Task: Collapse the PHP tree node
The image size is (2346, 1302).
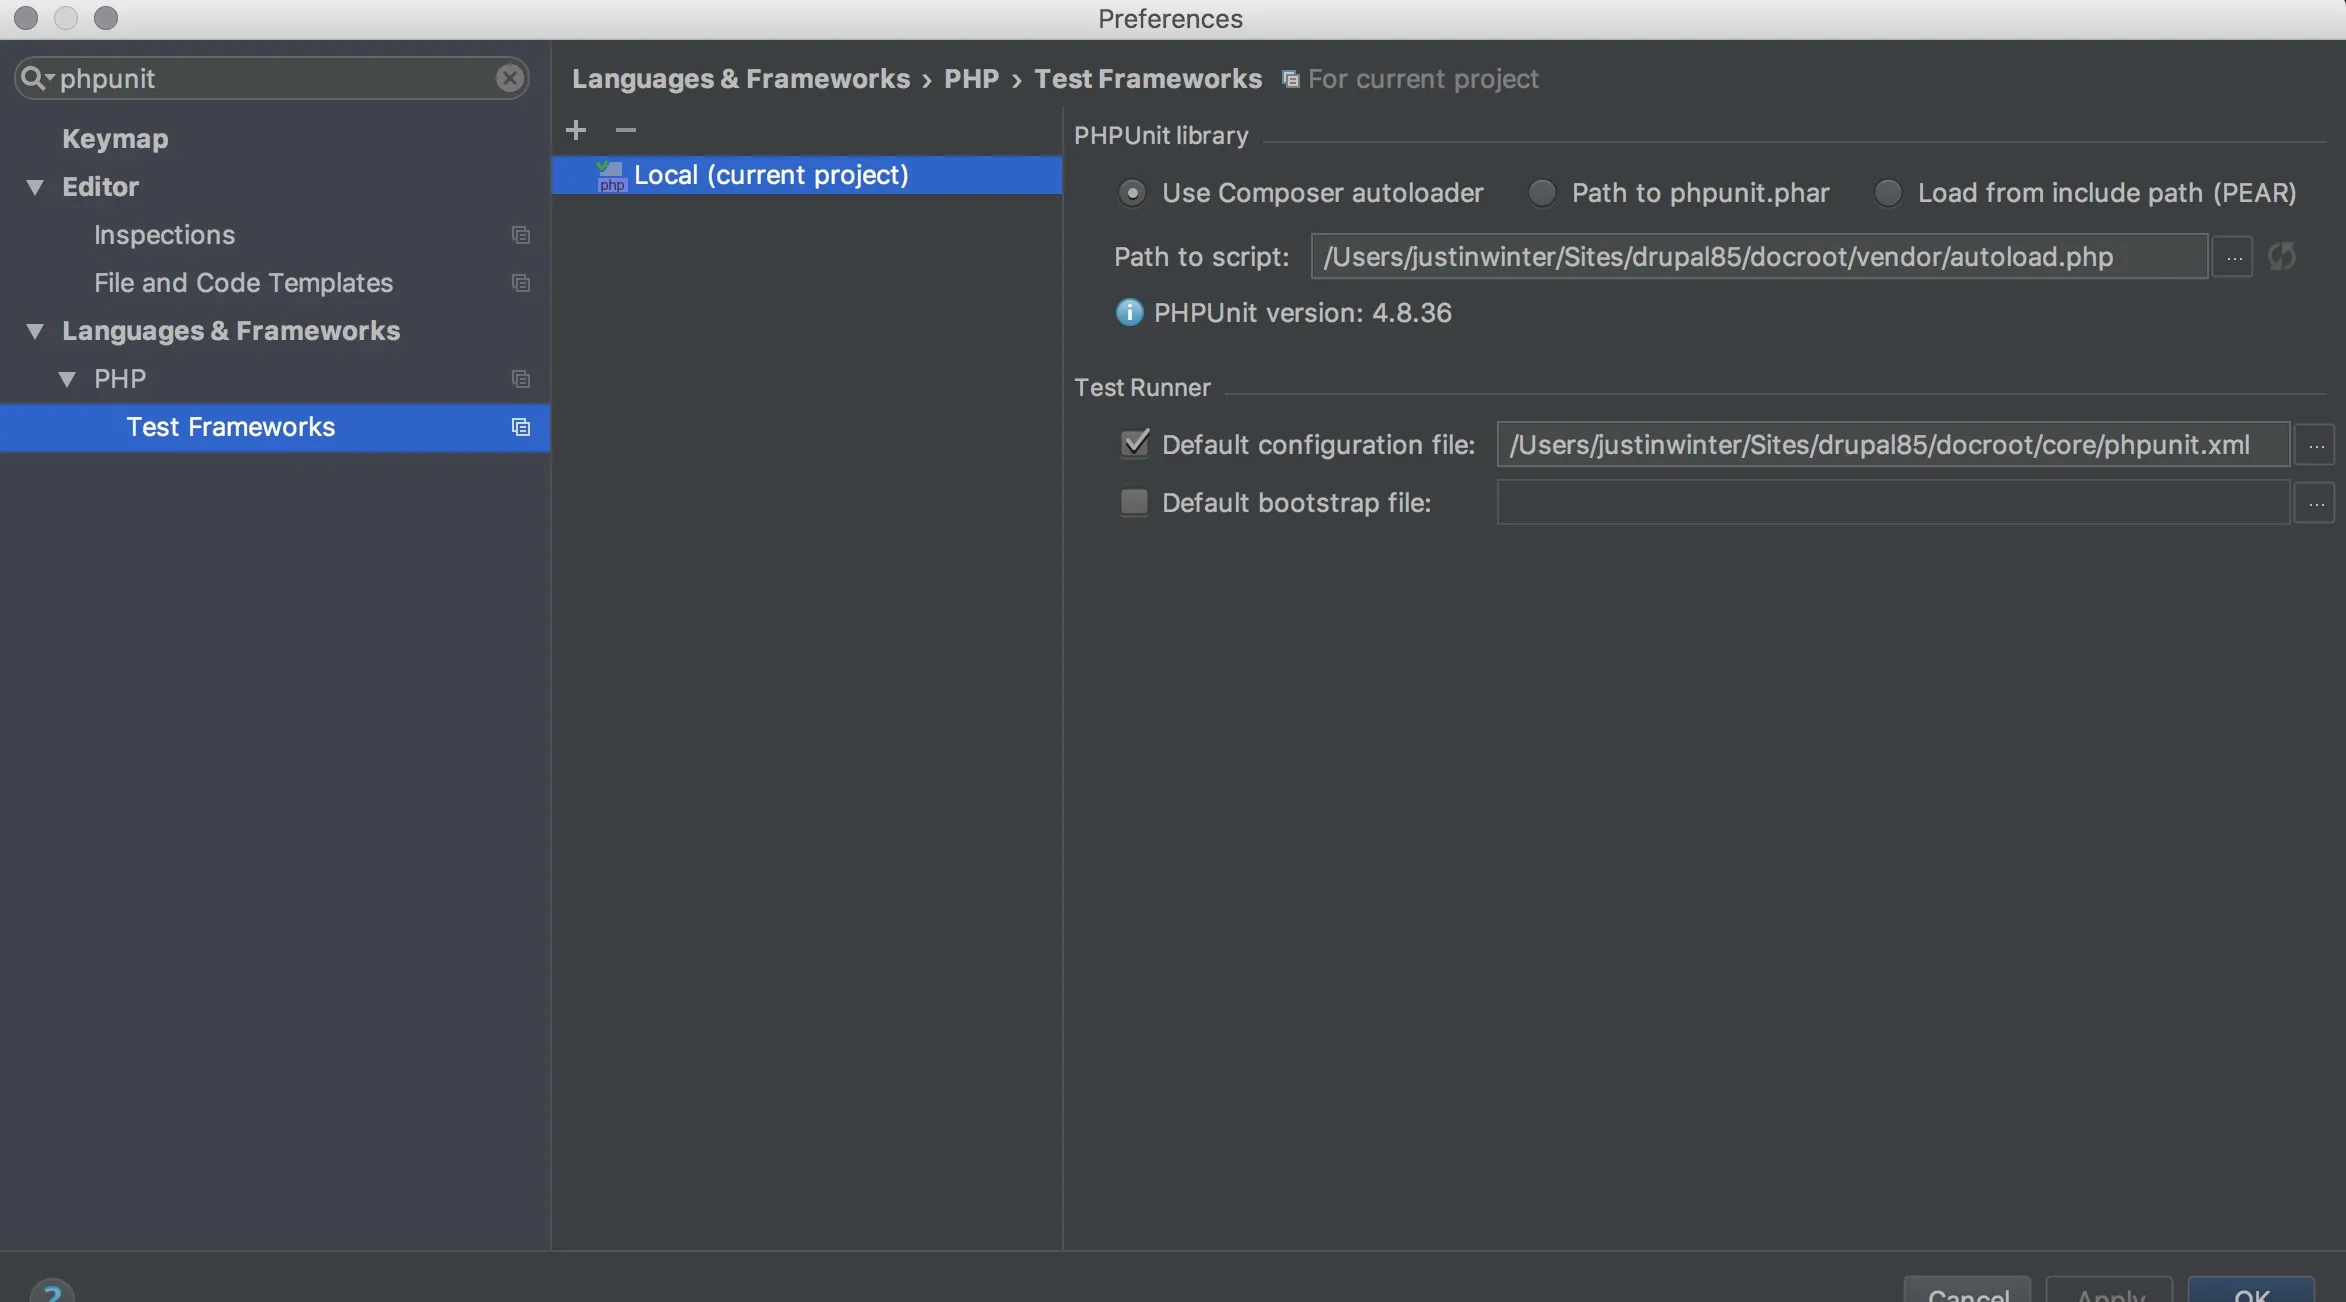Action: click(67, 379)
